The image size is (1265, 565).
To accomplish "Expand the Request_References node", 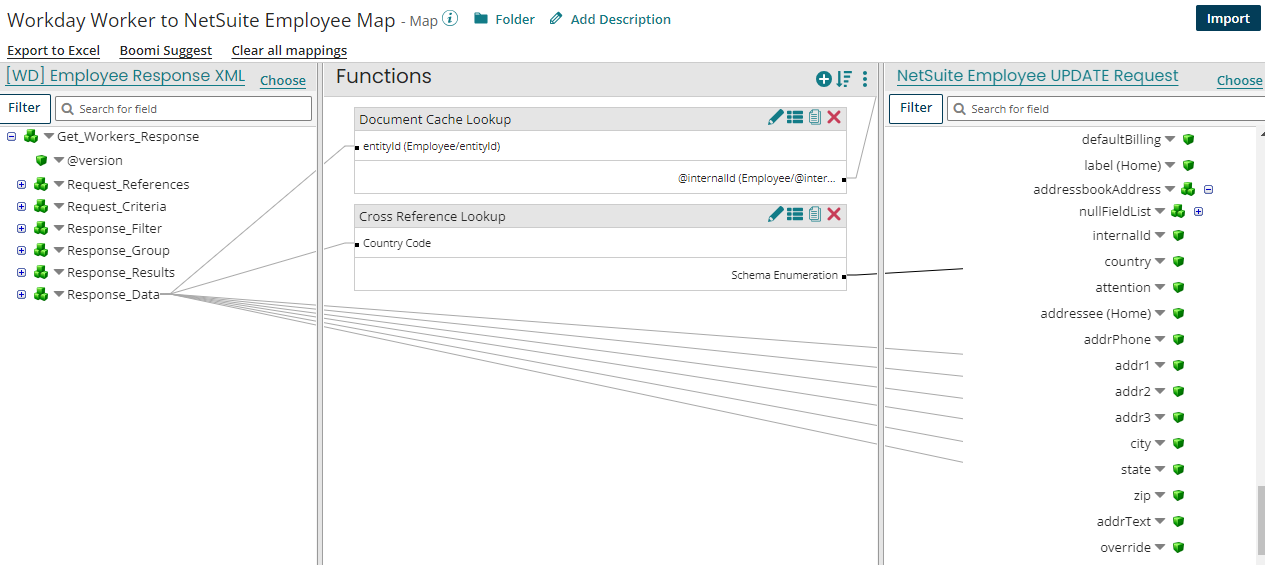I will [x=22, y=184].
